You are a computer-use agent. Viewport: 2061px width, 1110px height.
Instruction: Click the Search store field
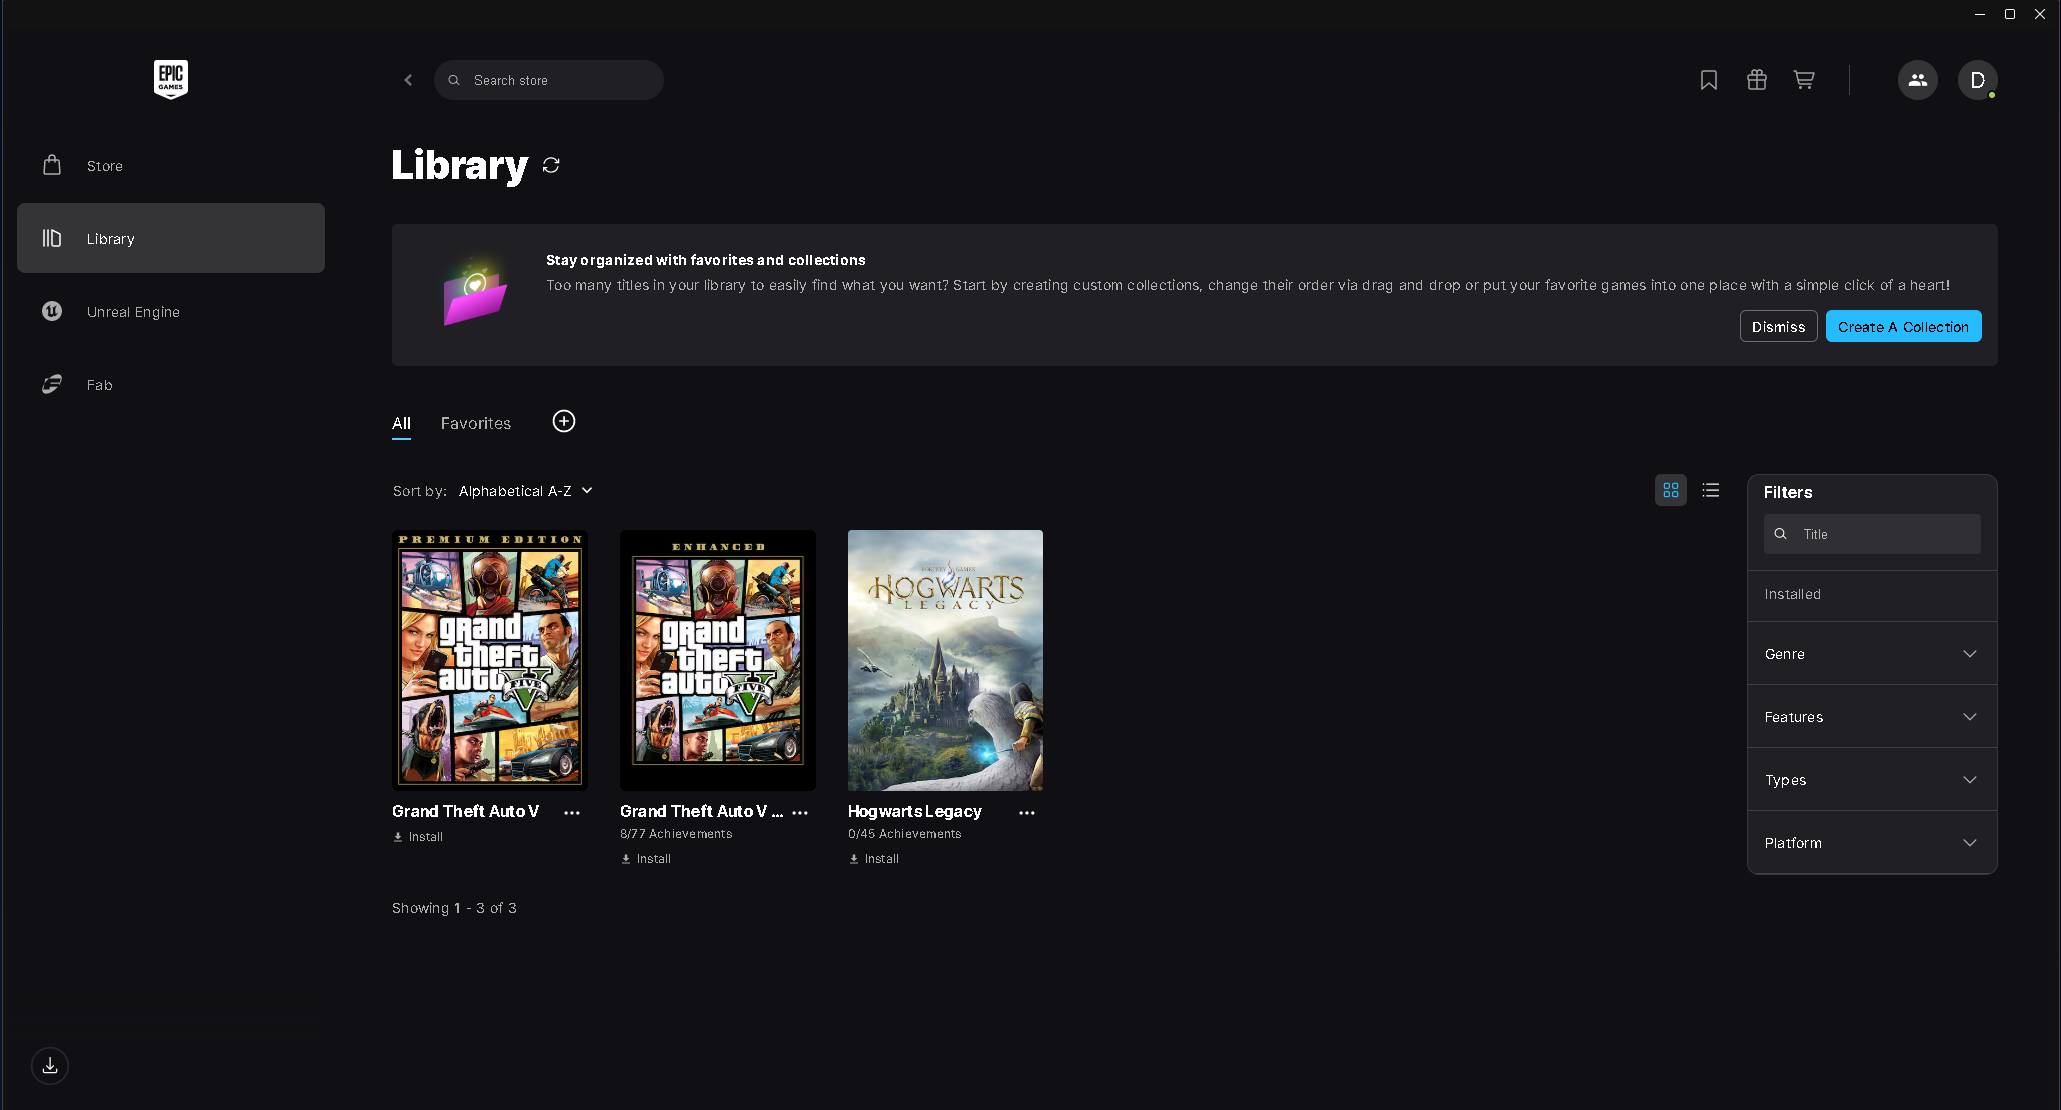click(549, 80)
